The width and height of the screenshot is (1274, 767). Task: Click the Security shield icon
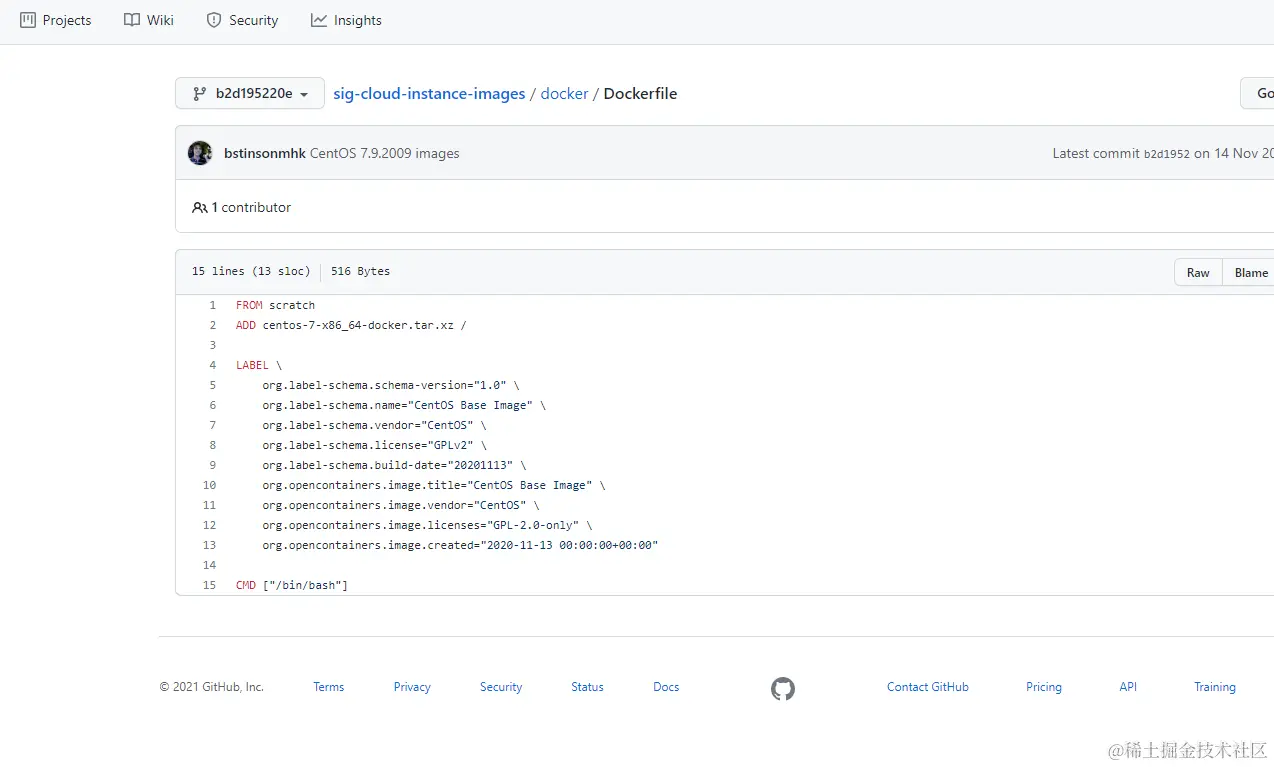point(214,20)
